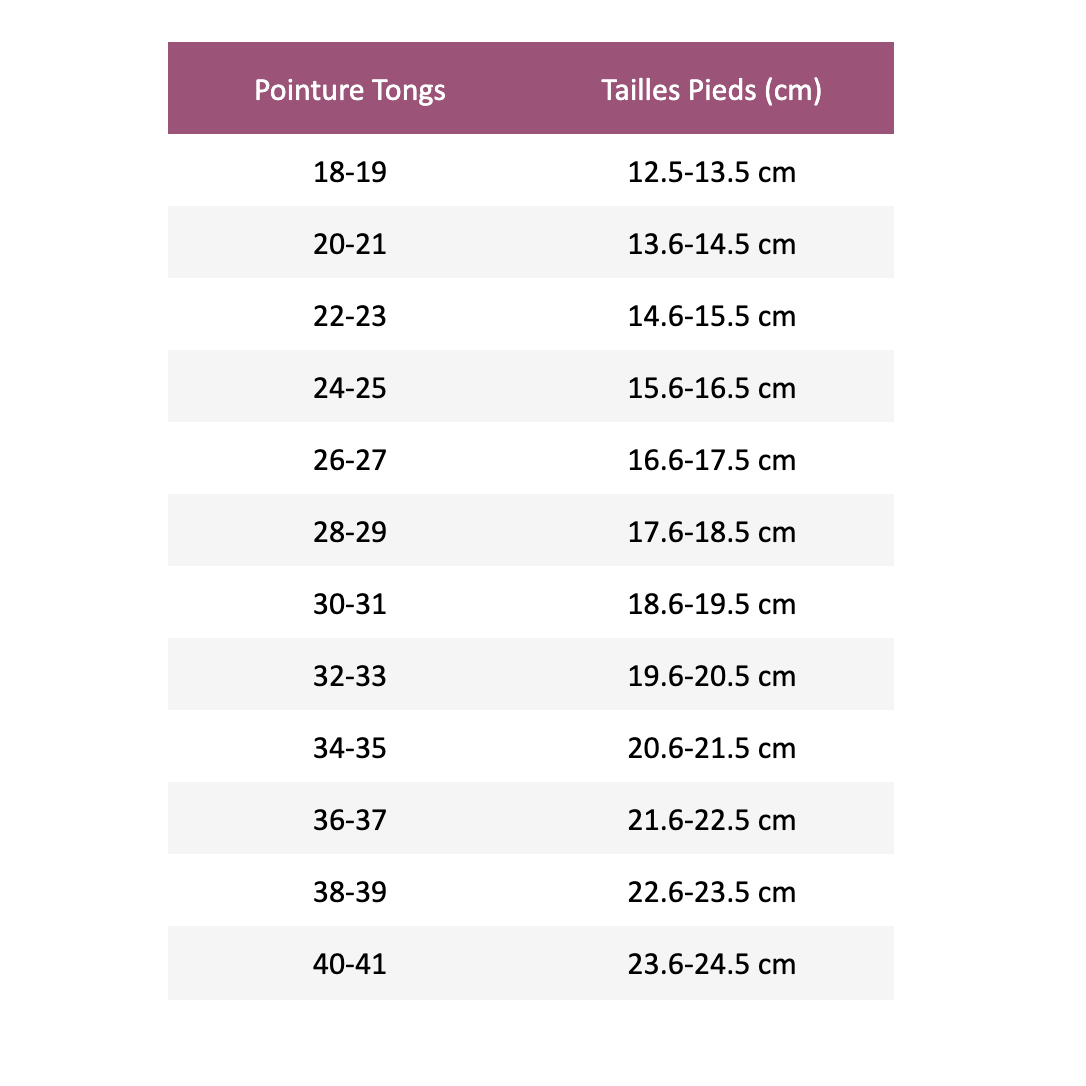Select the 38-39 size cell

click(350, 892)
